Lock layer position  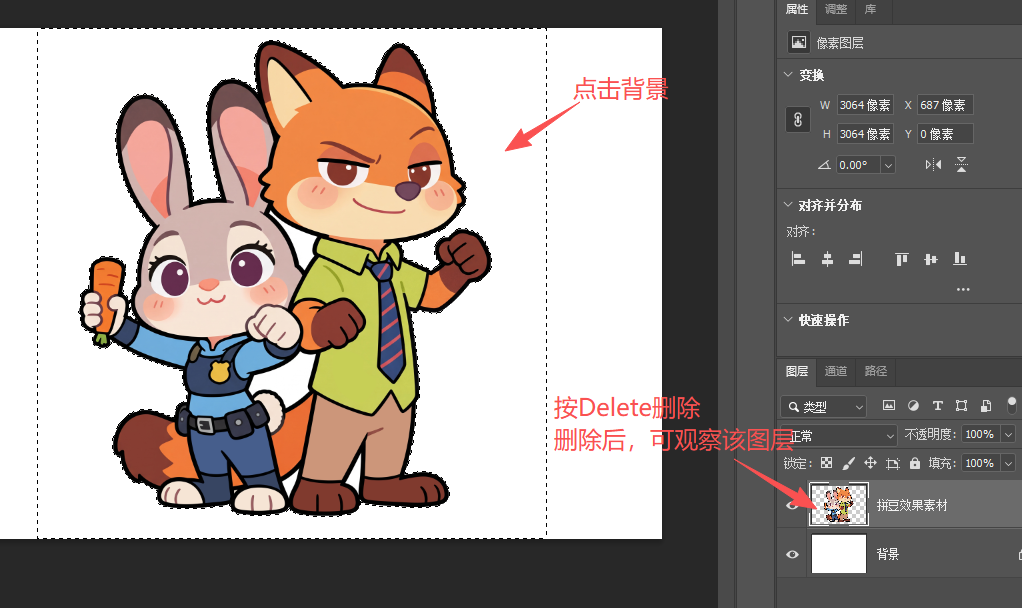pos(870,463)
